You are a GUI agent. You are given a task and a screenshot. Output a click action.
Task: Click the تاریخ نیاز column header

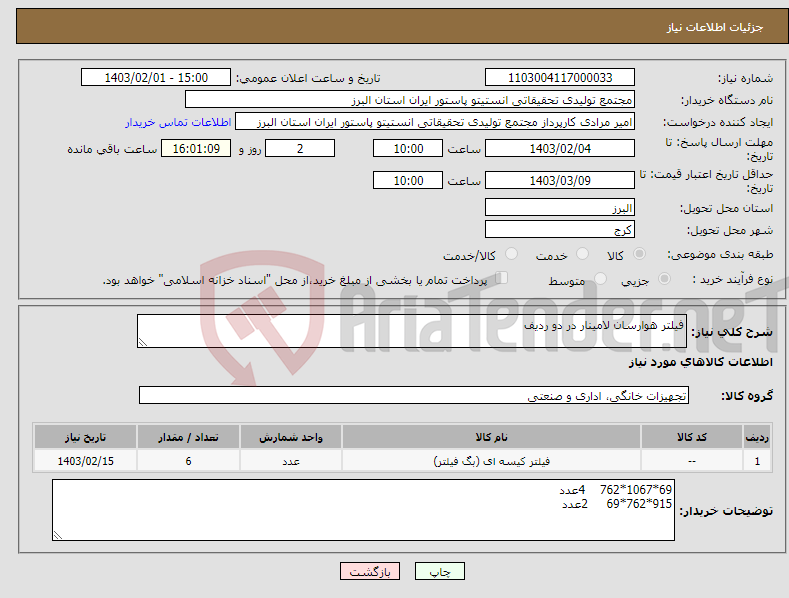tap(86, 437)
